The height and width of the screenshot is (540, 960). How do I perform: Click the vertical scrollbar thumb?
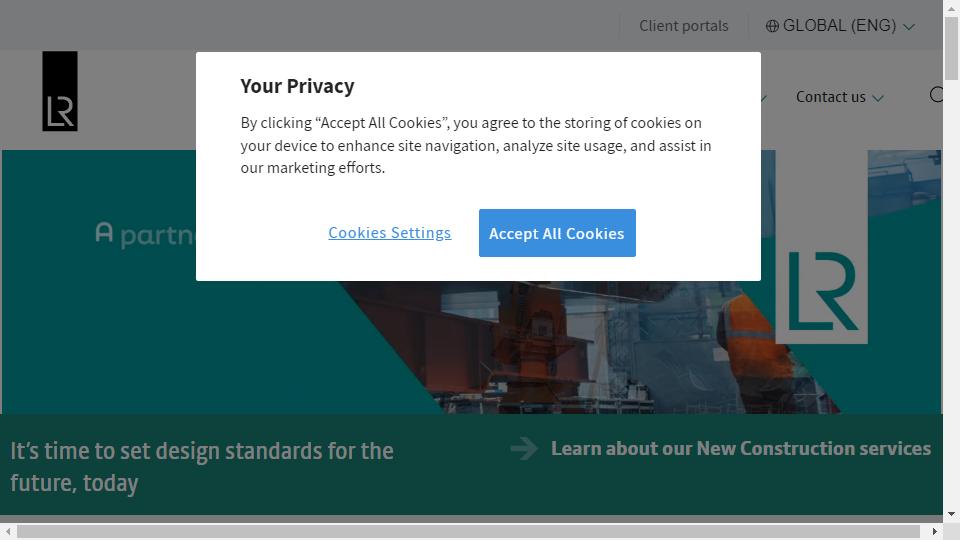tap(951, 48)
